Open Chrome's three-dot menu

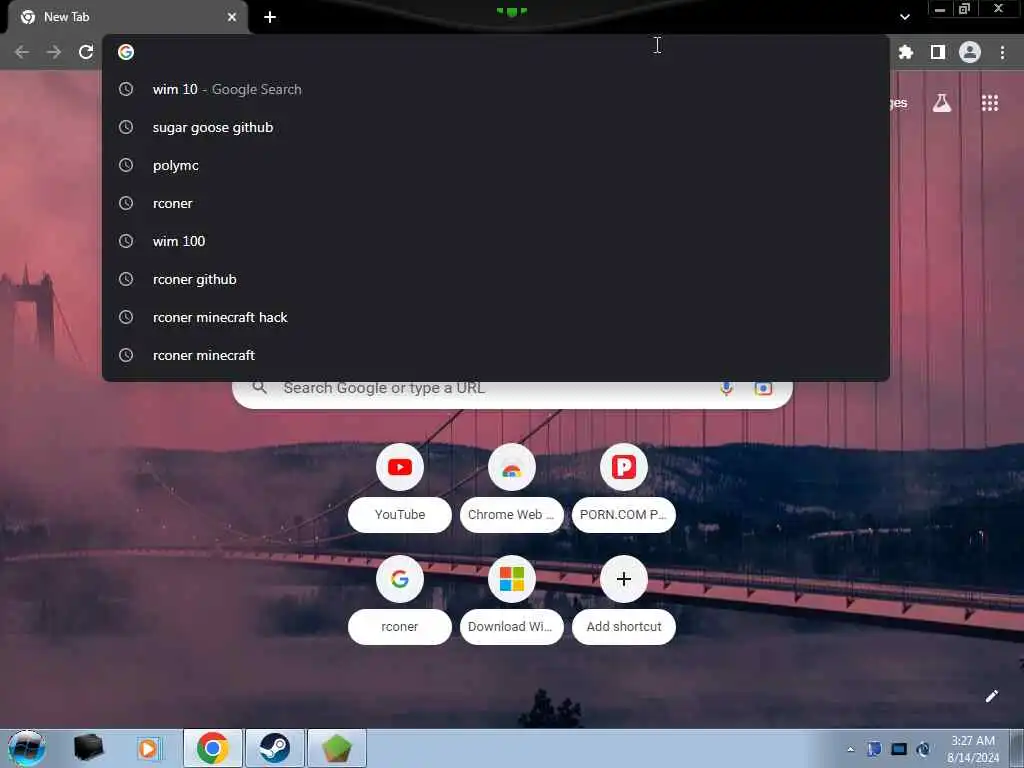pos(1002,52)
